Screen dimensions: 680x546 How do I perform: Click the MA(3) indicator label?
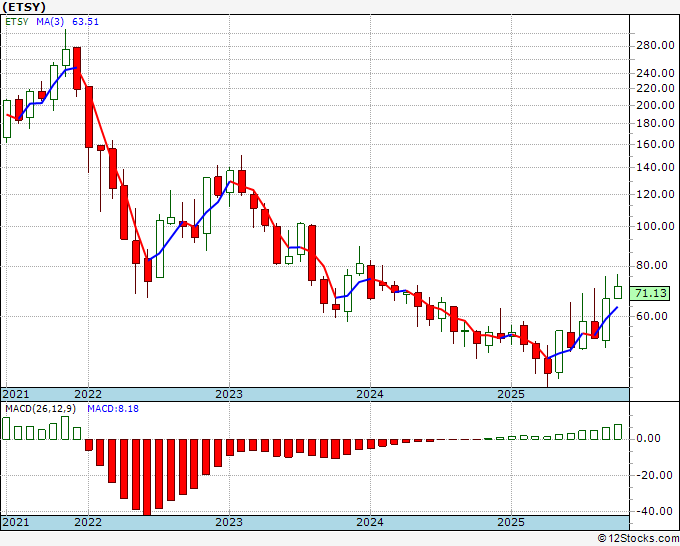coord(50,21)
